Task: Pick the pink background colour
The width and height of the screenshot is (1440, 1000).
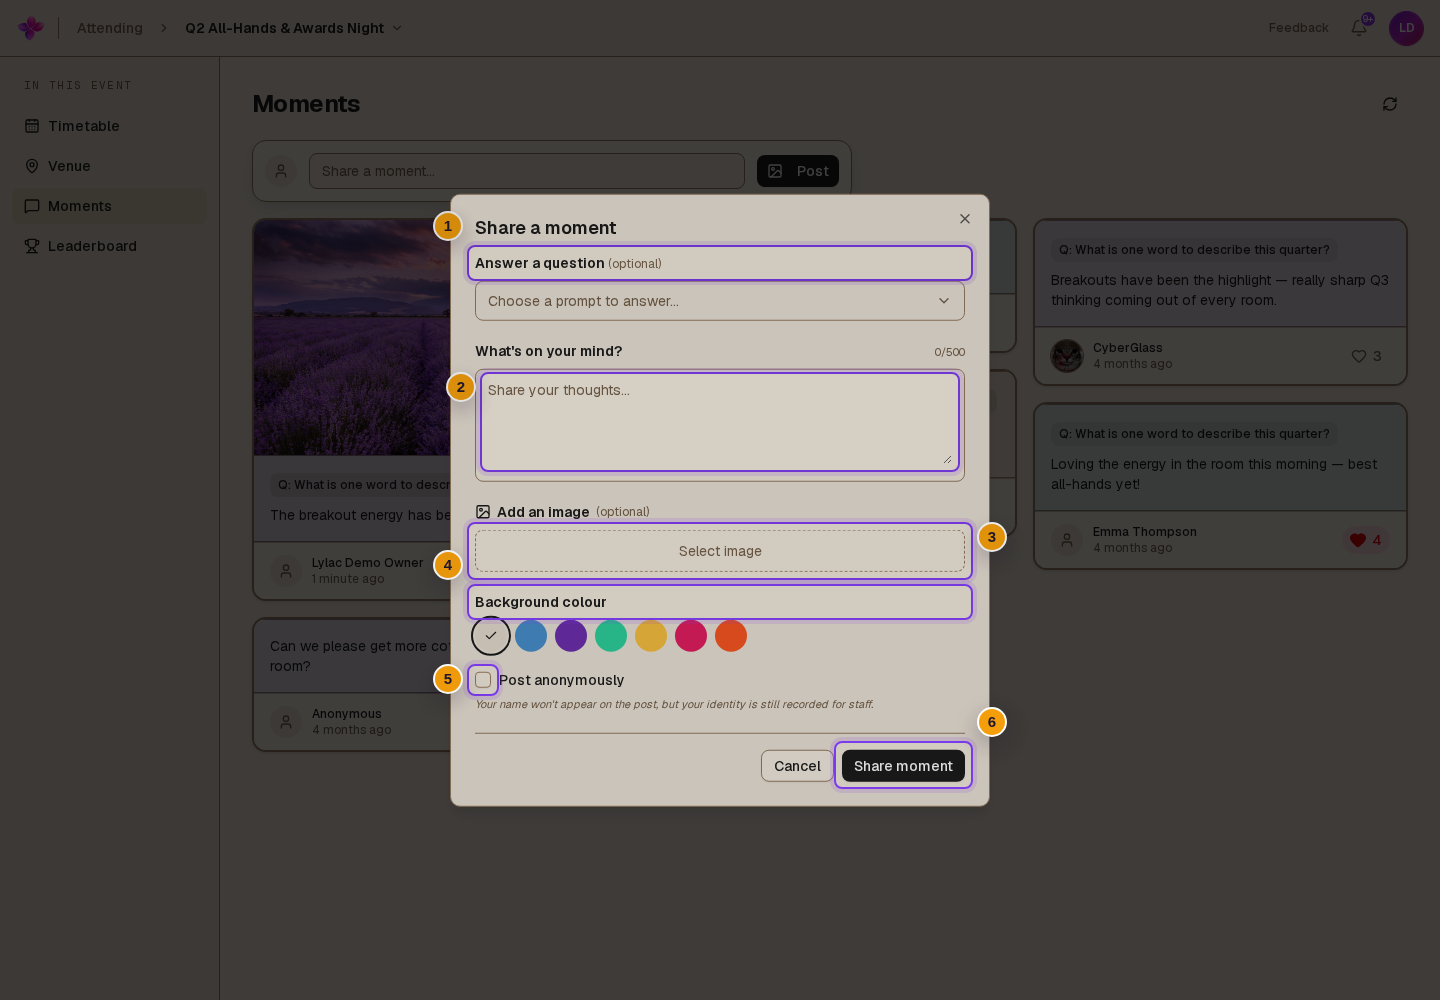Action: click(x=691, y=636)
